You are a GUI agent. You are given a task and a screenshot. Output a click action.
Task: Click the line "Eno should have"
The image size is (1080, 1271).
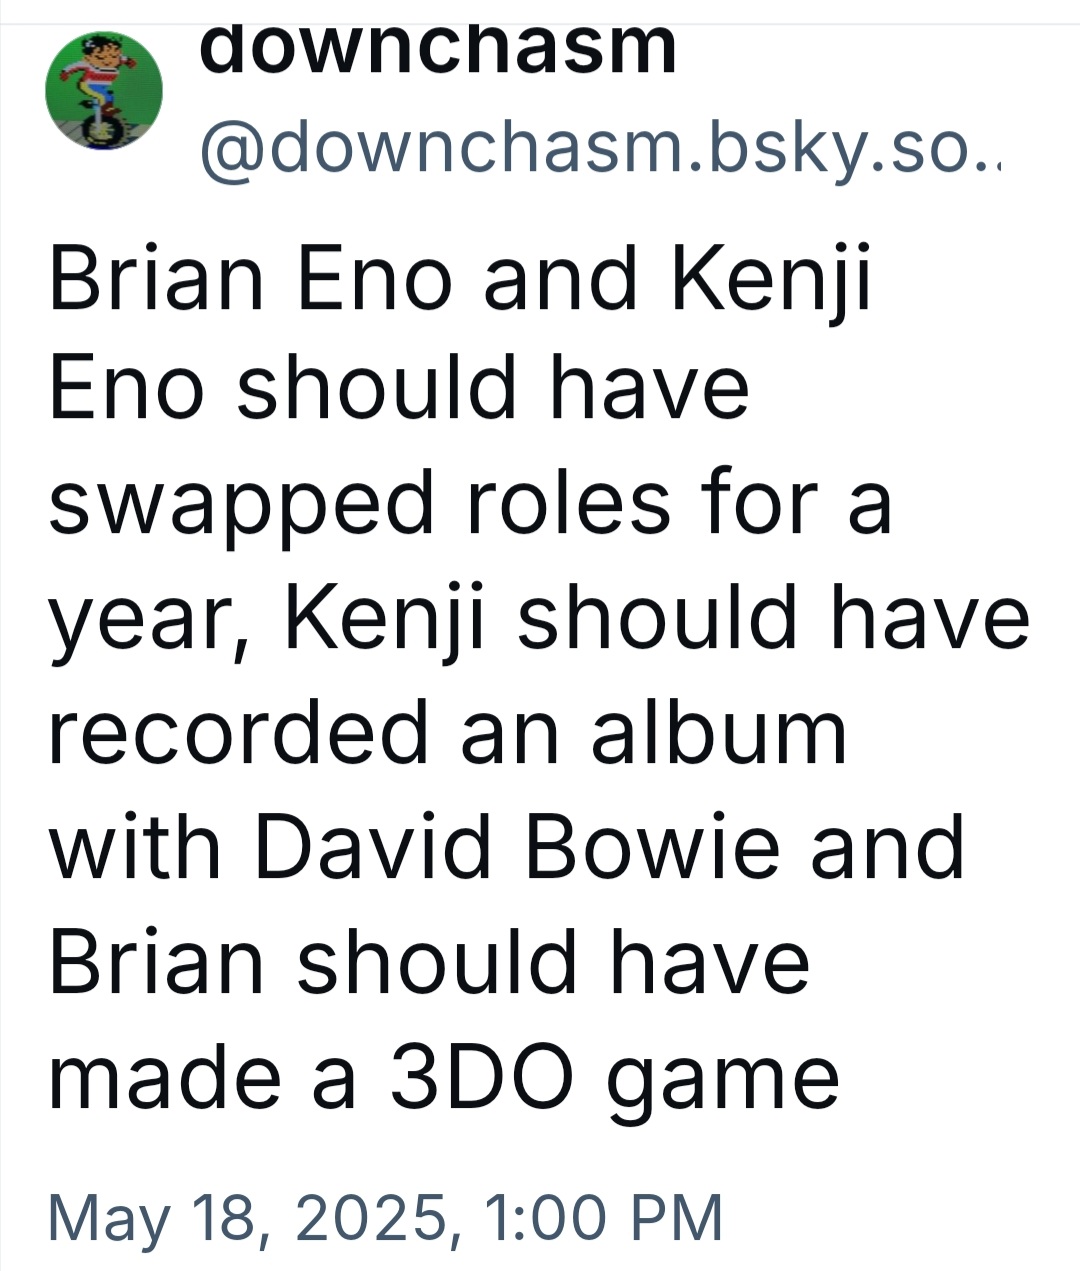pyautogui.click(x=398, y=389)
